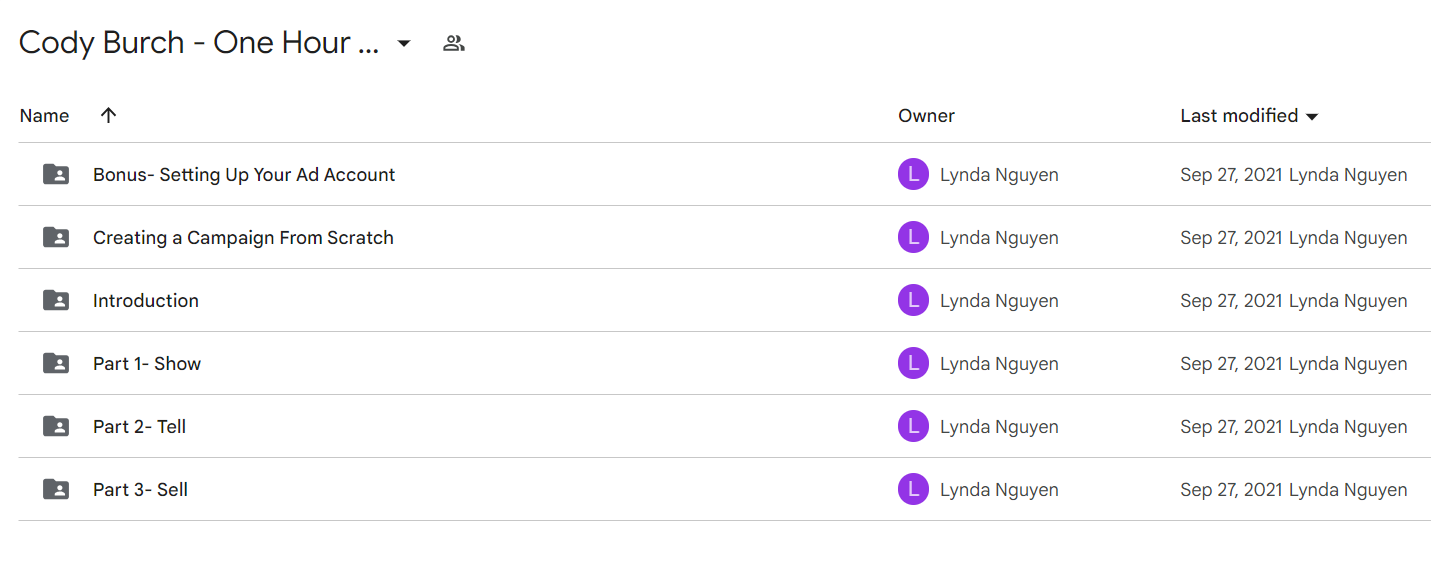The image size is (1431, 586).
Task: Click the shared folder icon for Introduction
Action: [x=56, y=300]
